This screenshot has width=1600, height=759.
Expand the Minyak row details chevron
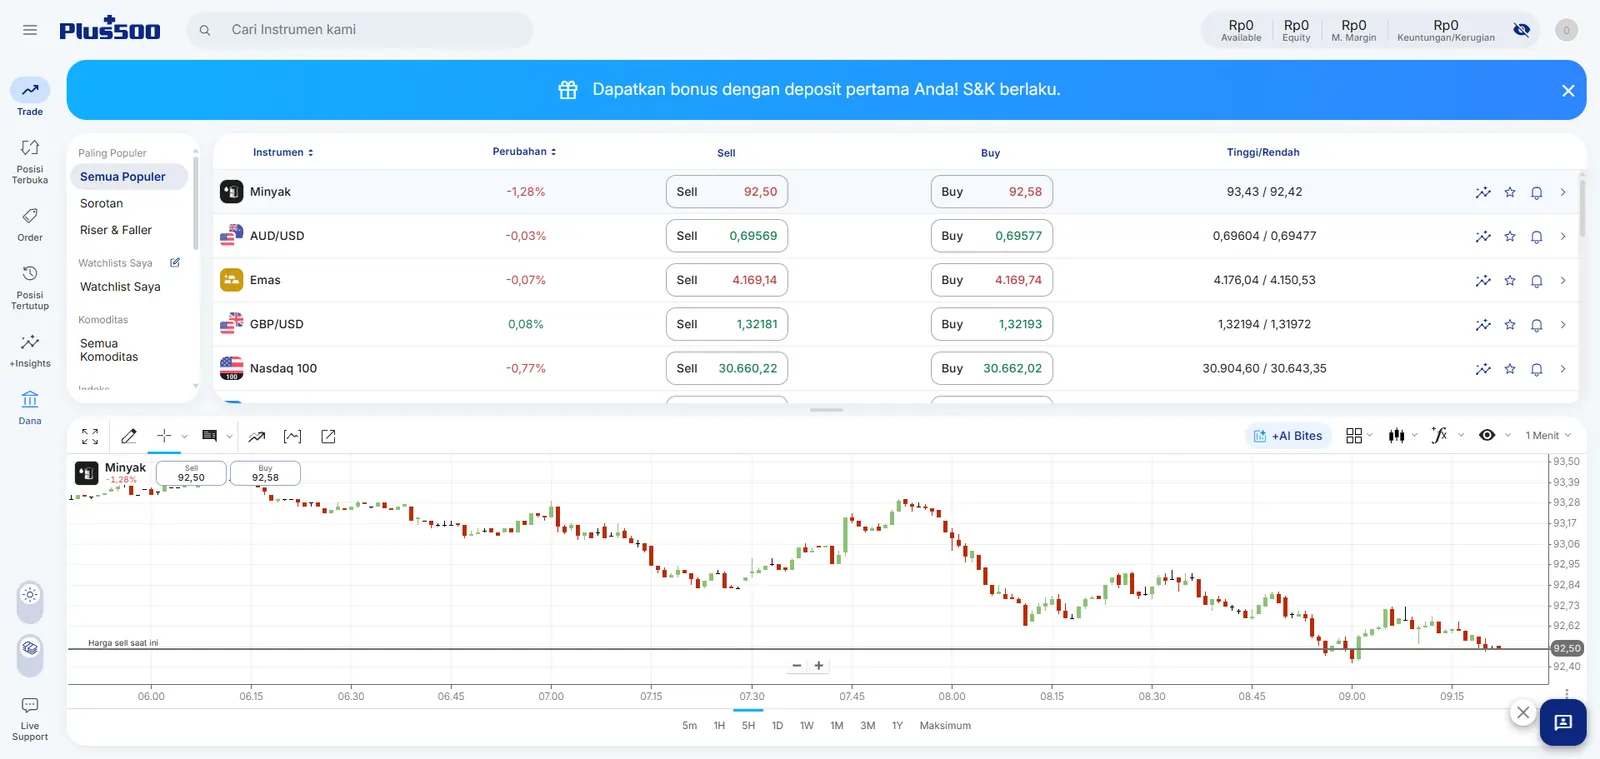(x=1563, y=192)
